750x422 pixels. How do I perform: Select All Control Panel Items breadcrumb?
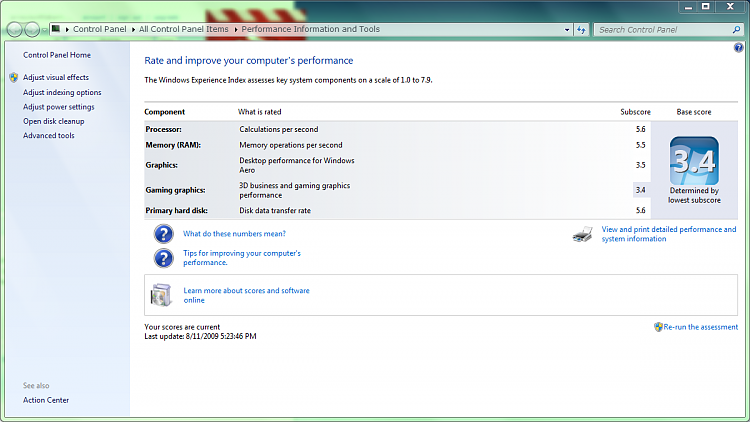[184, 29]
